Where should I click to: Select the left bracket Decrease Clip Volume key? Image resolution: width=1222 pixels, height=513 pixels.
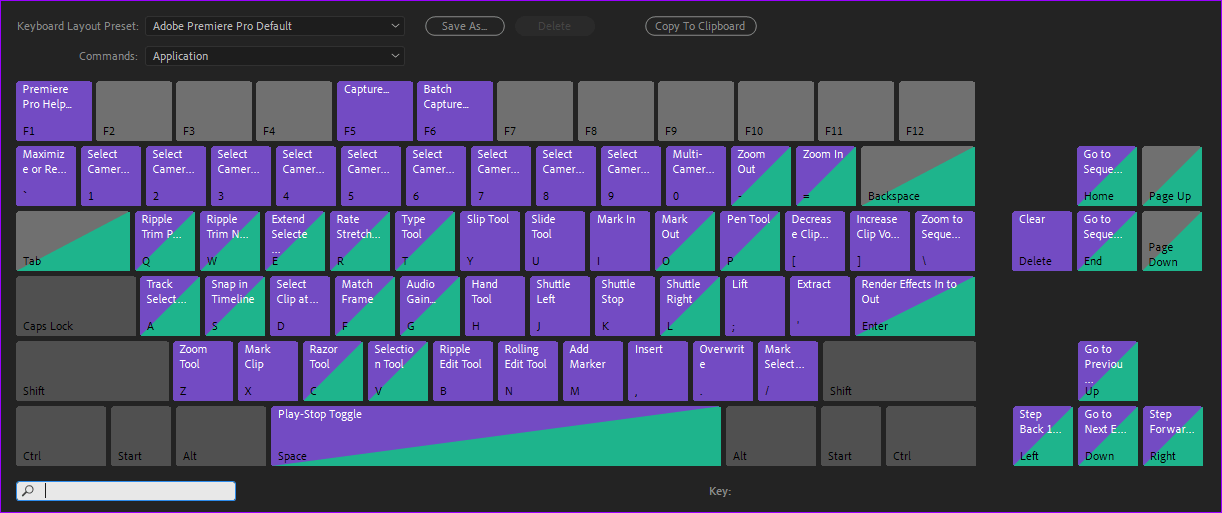(x=815, y=241)
